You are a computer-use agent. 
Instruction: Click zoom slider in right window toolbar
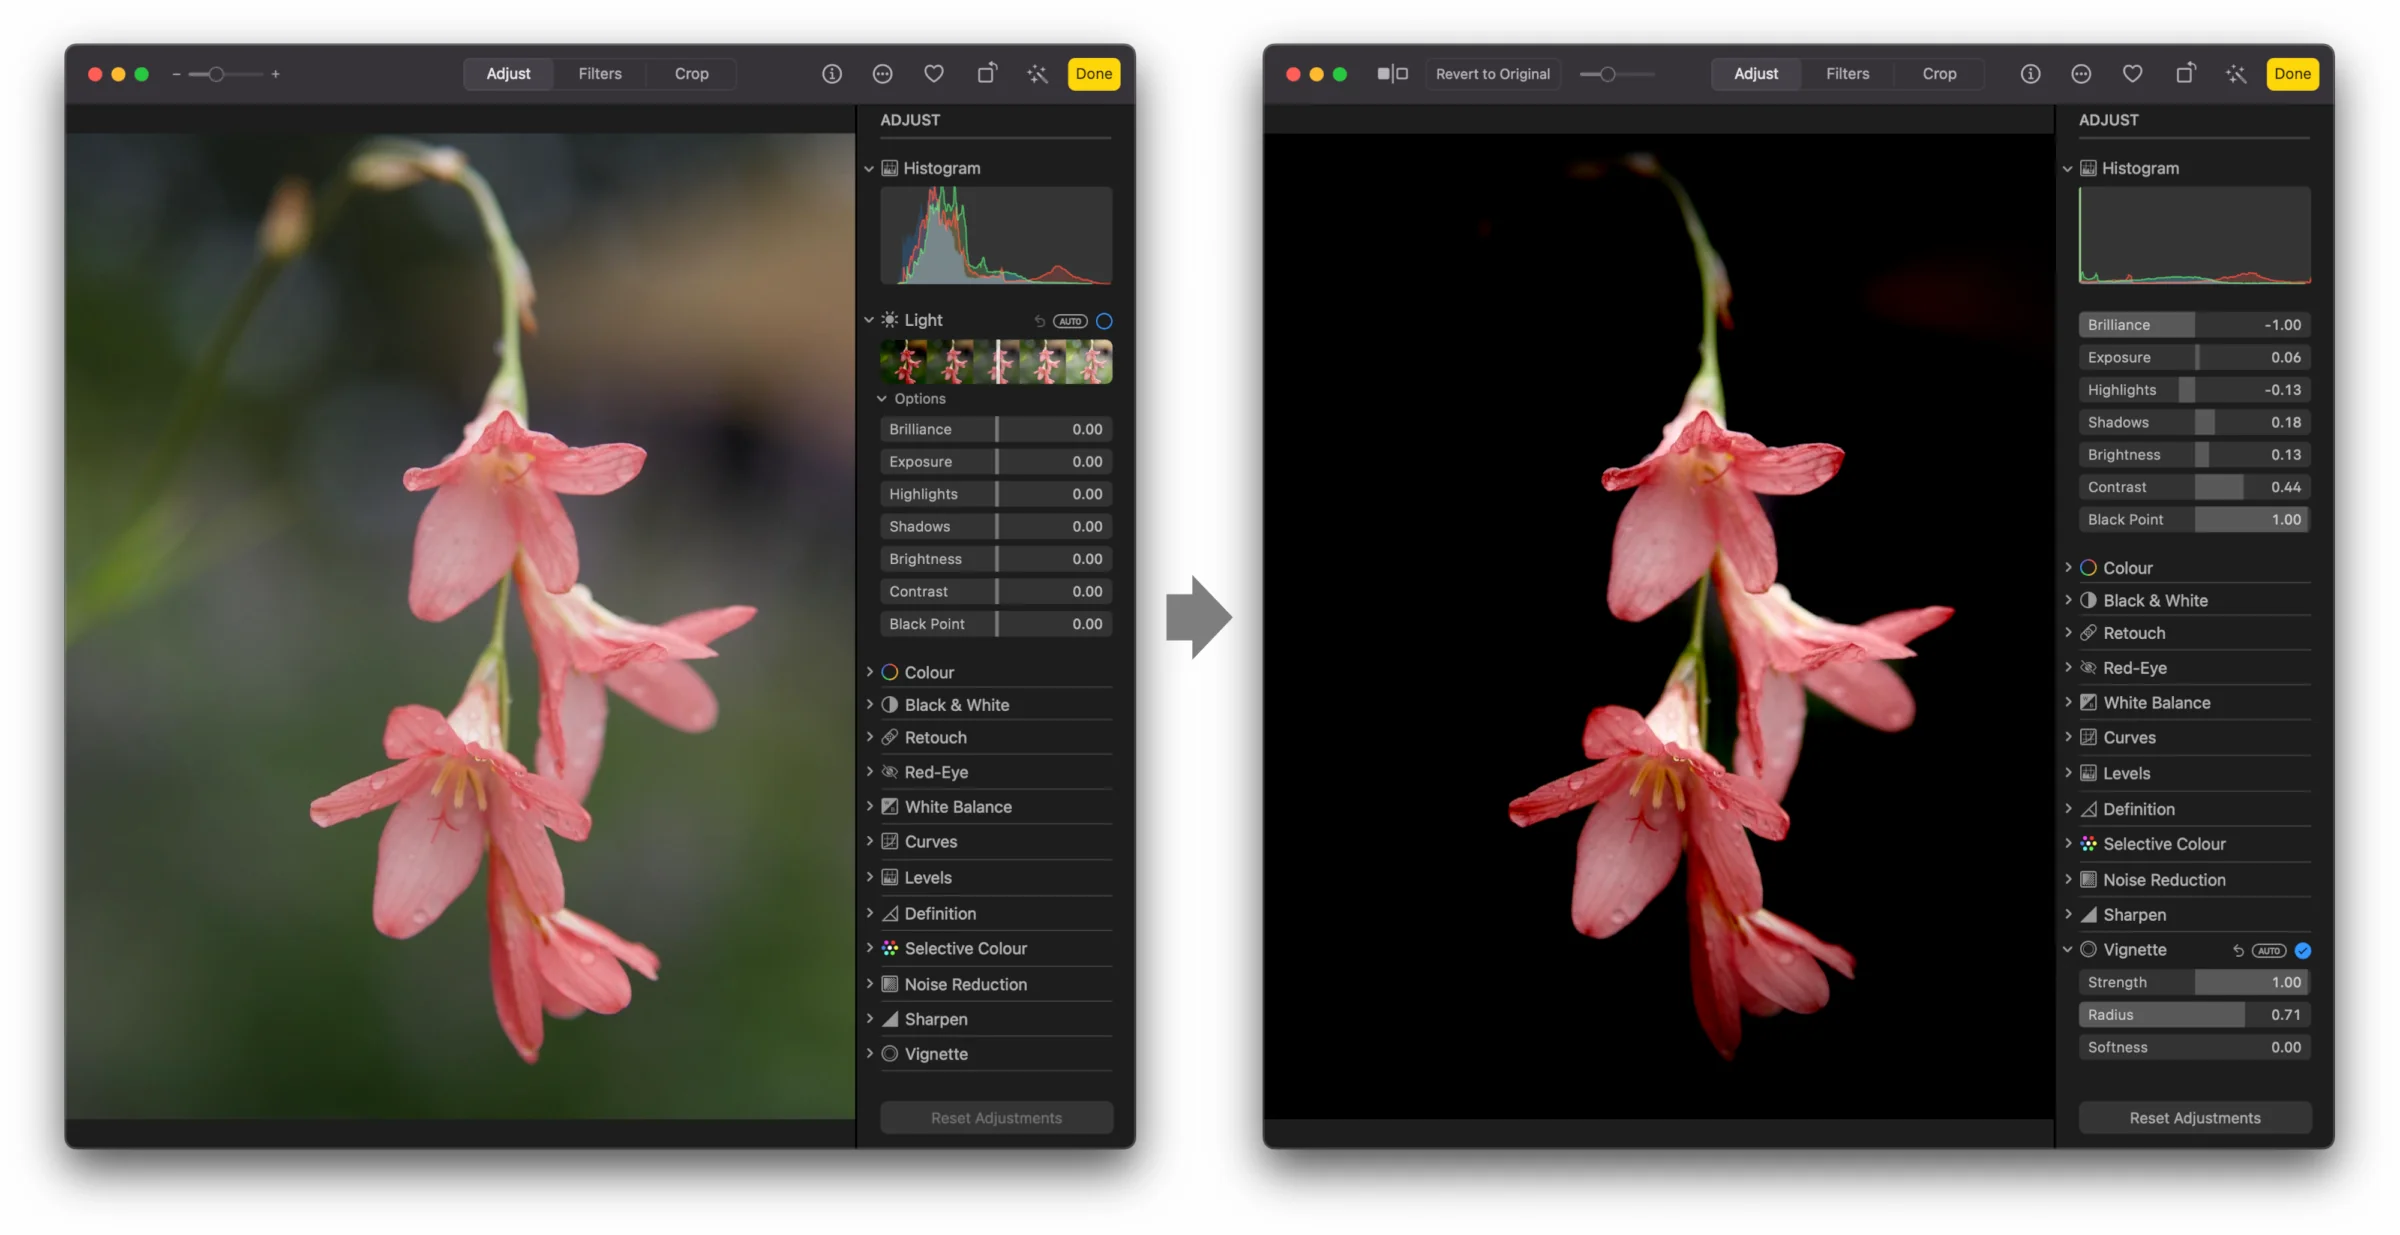pos(1617,74)
